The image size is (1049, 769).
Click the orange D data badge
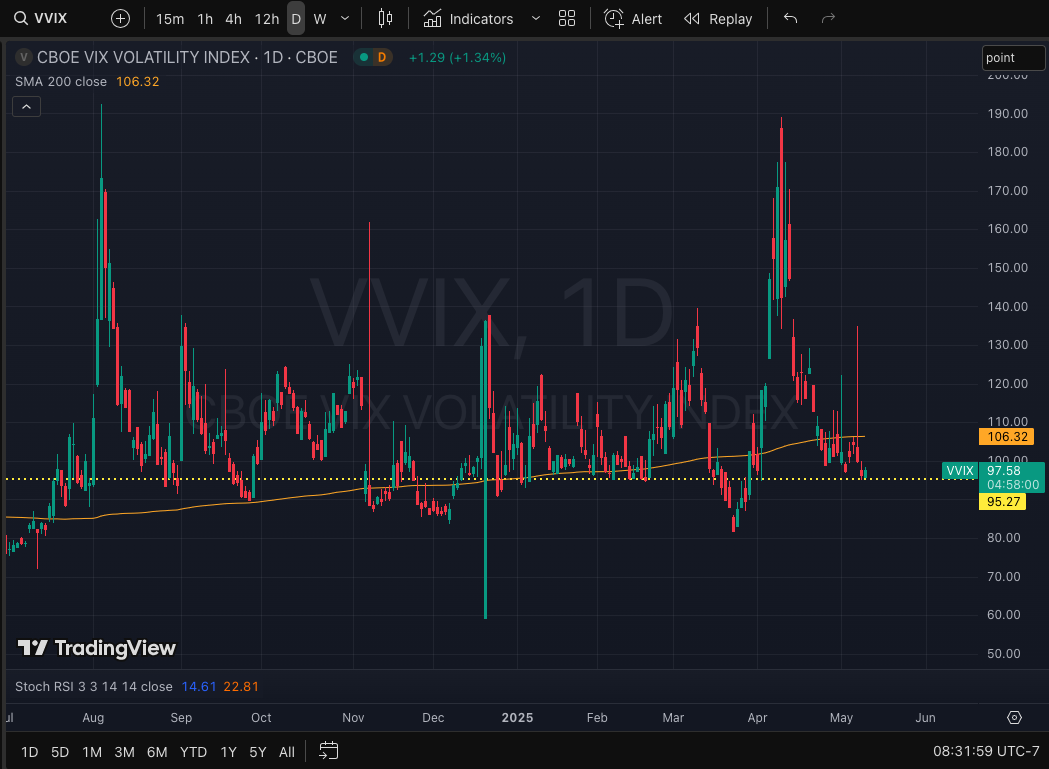tap(382, 58)
